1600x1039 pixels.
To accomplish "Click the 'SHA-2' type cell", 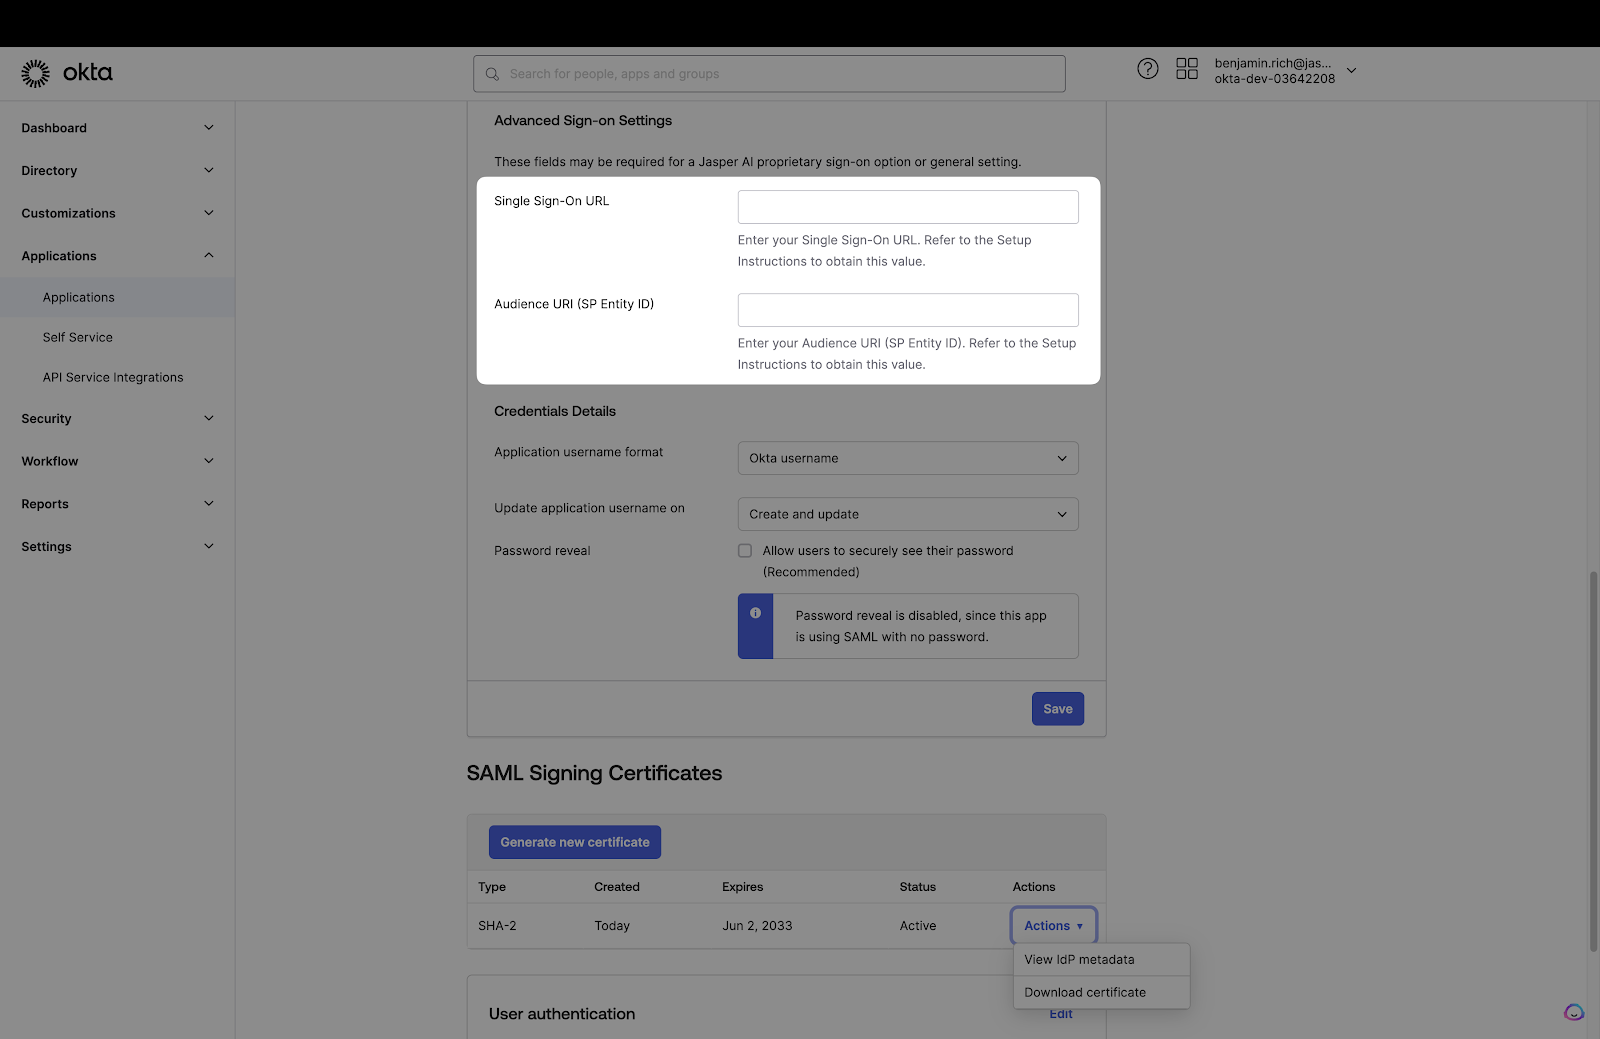I will (x=497, y=926).
